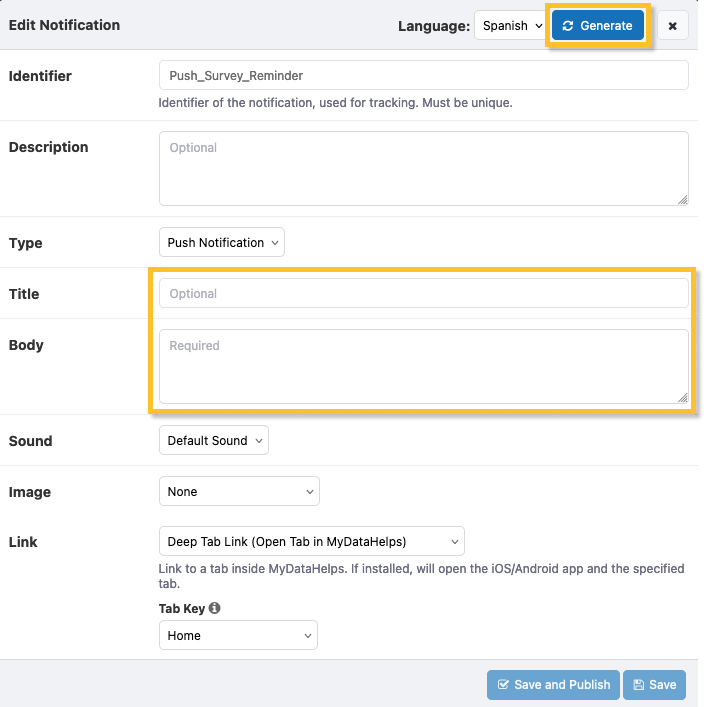Open the Default Sound dropdown
Viewport: 704px width, 707px height.
pyautogui.click(x=214, y=440)
